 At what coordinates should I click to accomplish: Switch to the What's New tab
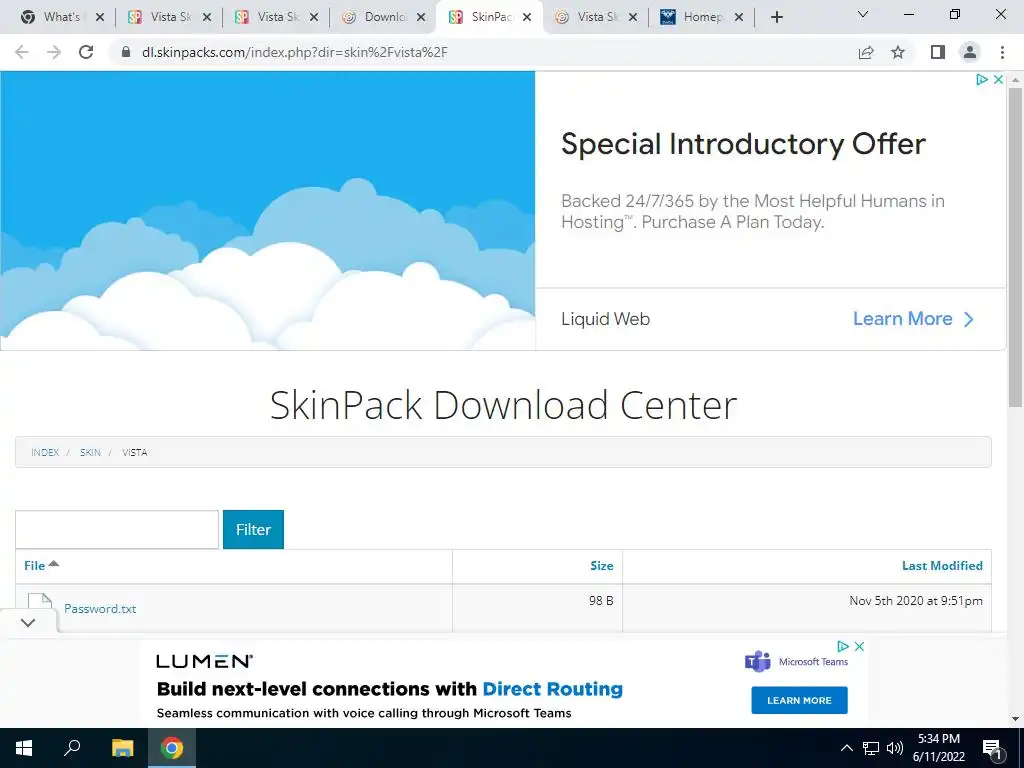coord(61,17)
